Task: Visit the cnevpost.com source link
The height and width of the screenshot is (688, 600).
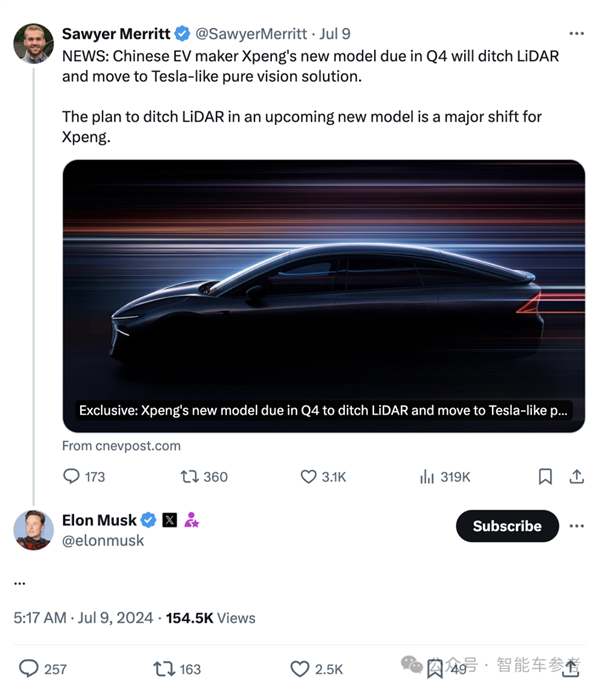Action: (121, 446)
